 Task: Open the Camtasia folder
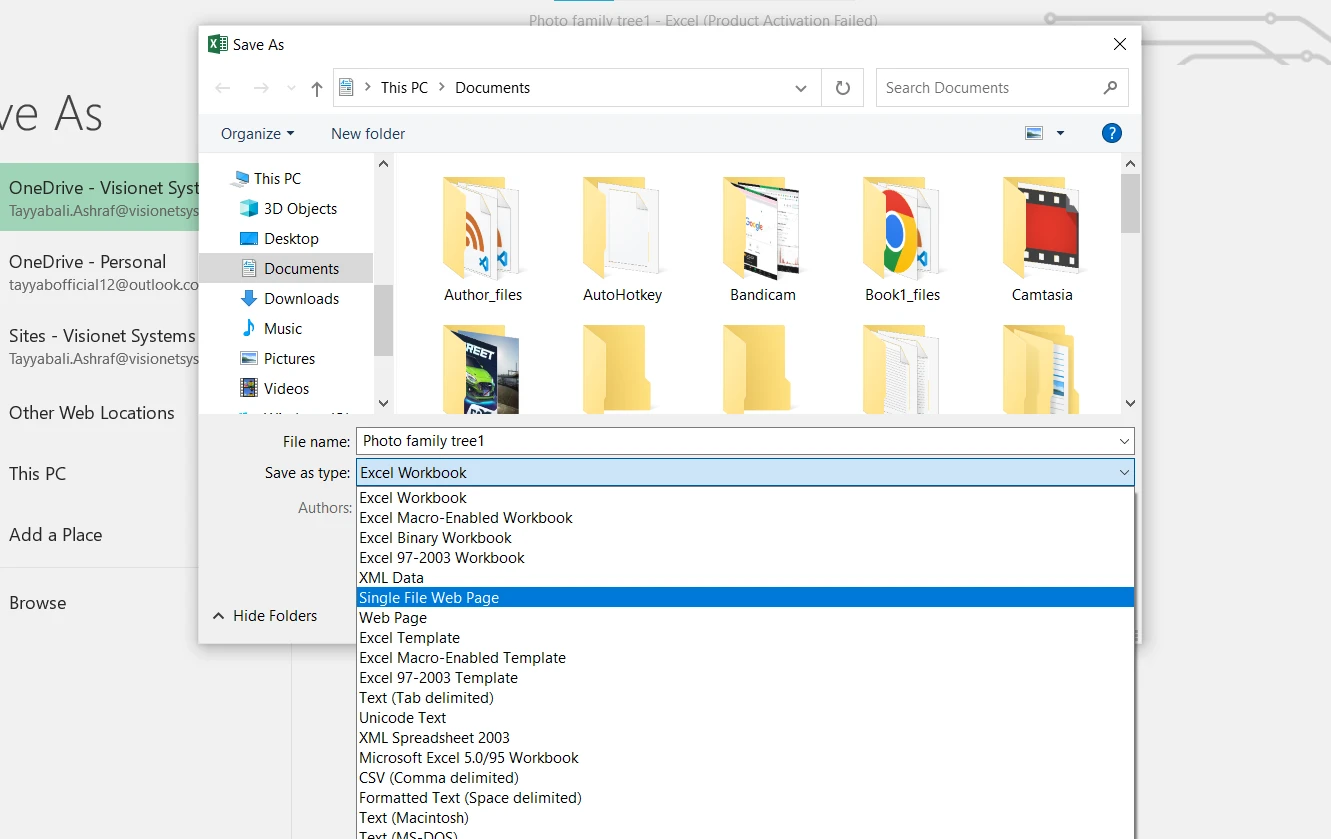[1041, 240]
